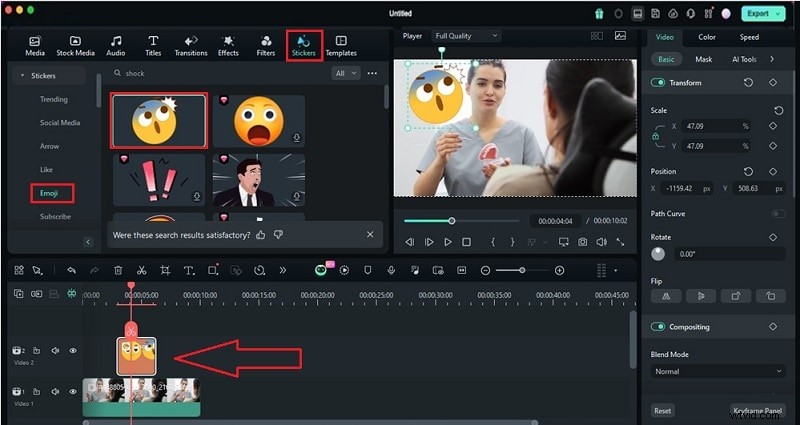
Task: Open the sticker panel more options menu
Action: point(372,73)
